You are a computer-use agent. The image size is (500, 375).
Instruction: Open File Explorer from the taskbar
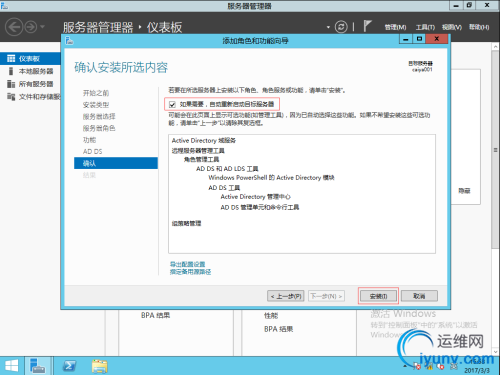[x=99, y=366]
